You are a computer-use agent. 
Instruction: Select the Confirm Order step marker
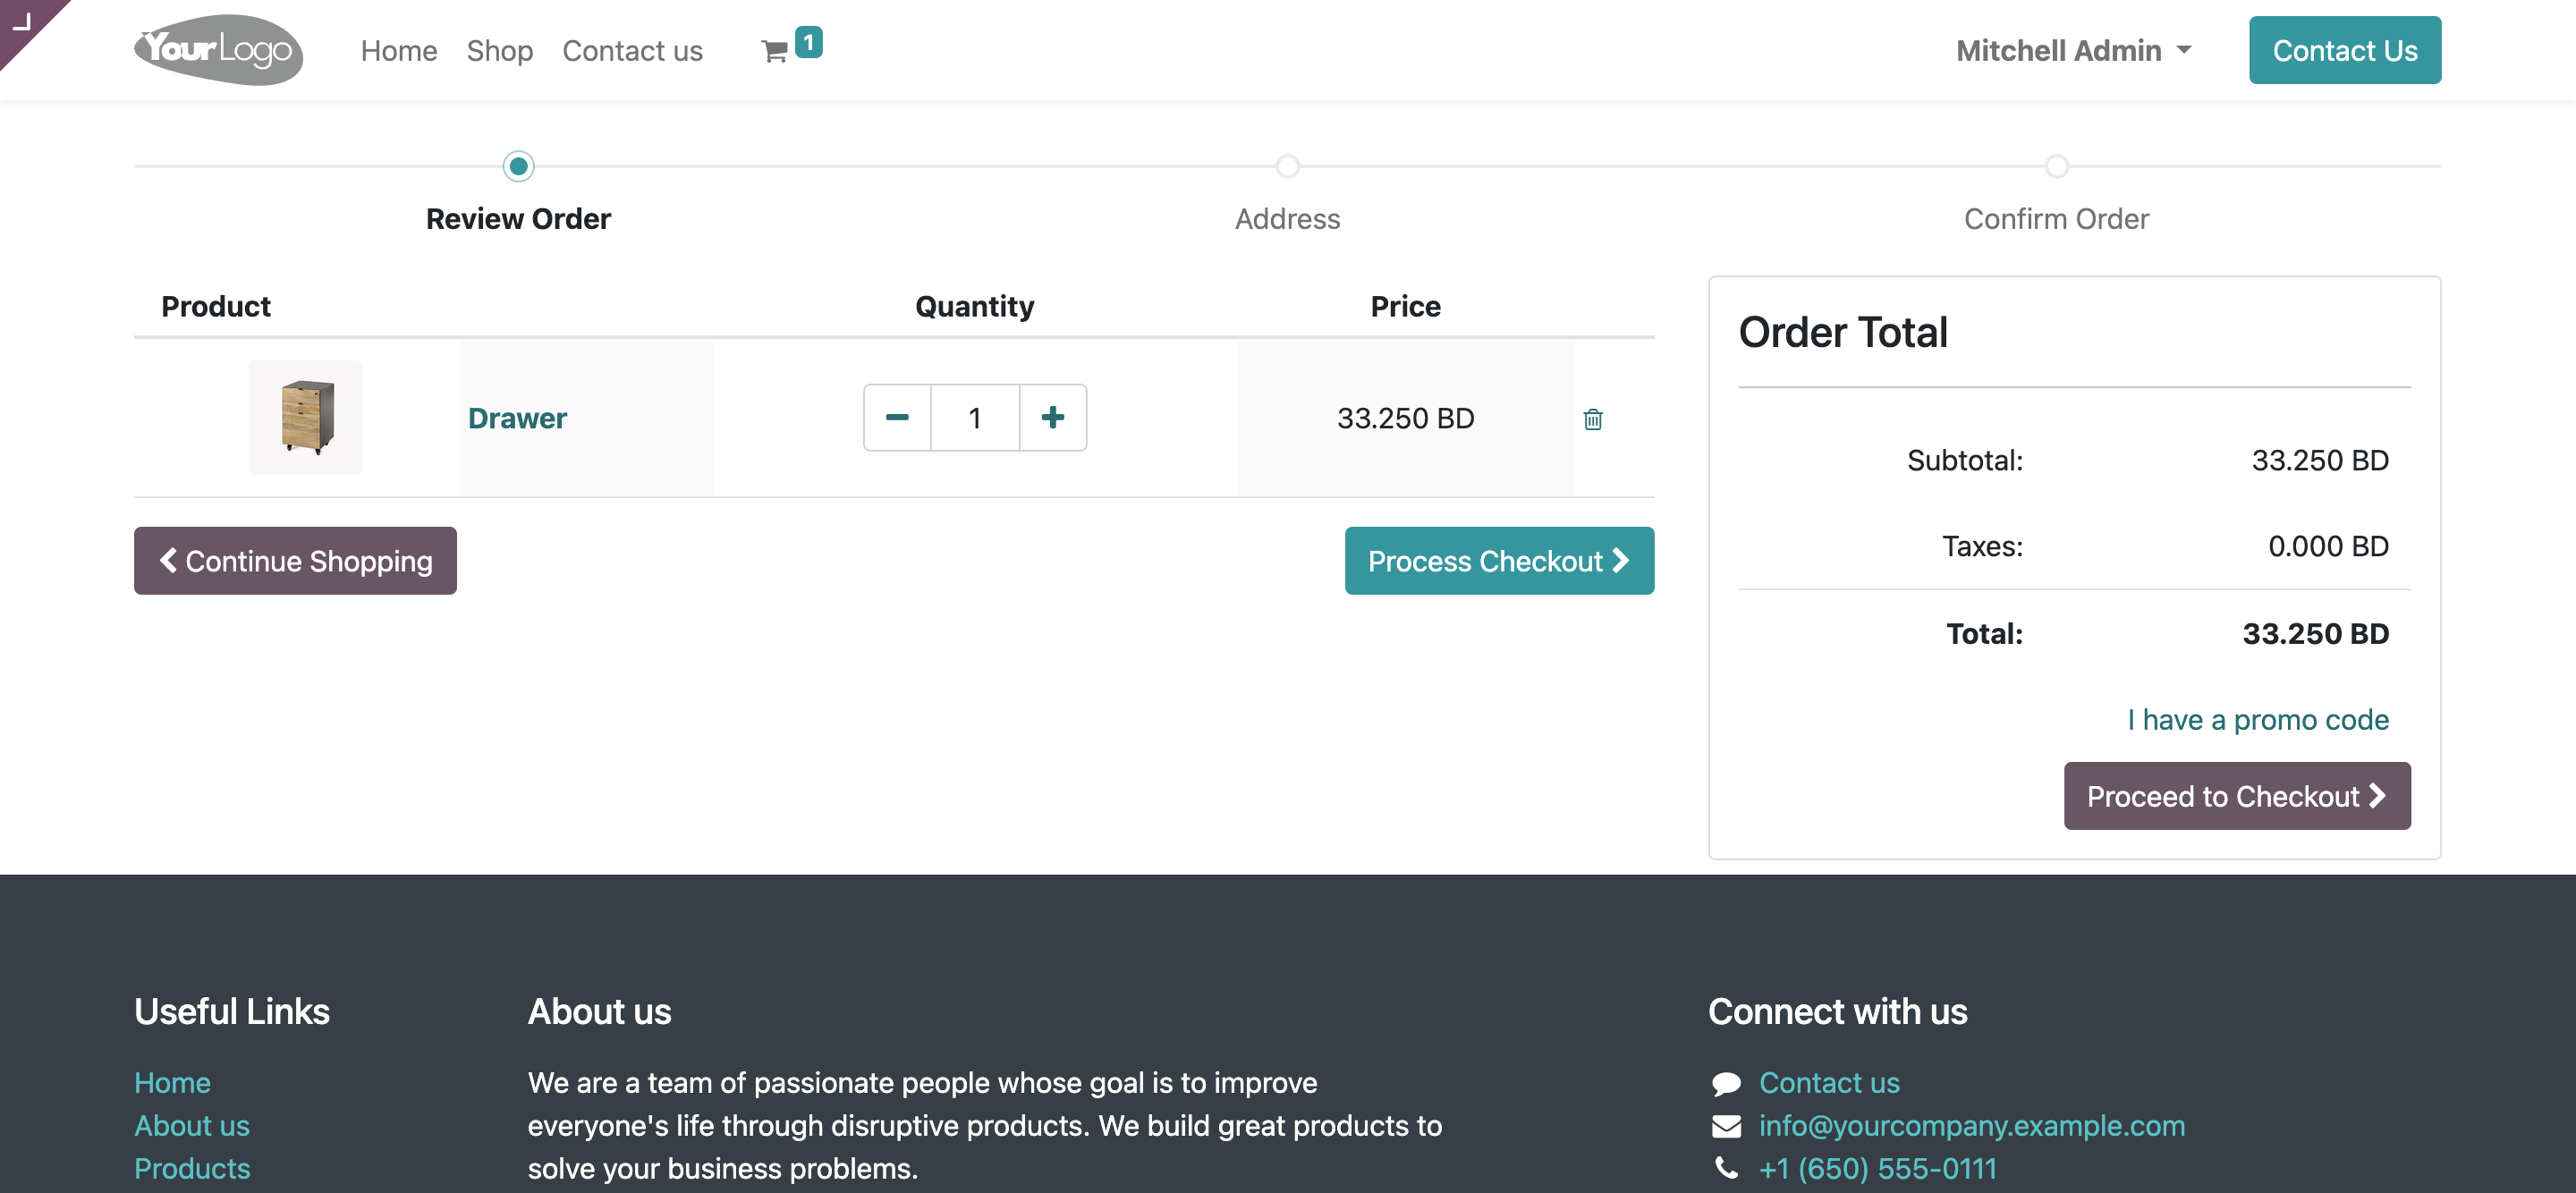pos(2057,166)
